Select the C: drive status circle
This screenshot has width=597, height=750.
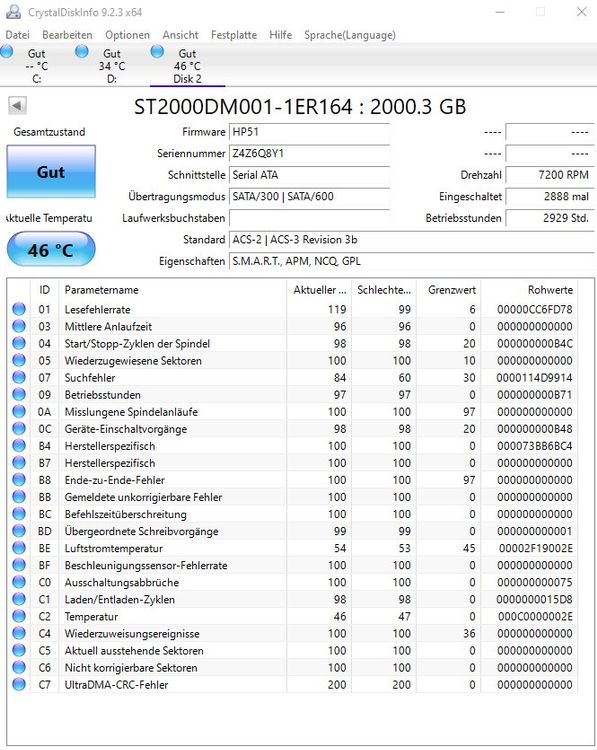pos(7,51)
